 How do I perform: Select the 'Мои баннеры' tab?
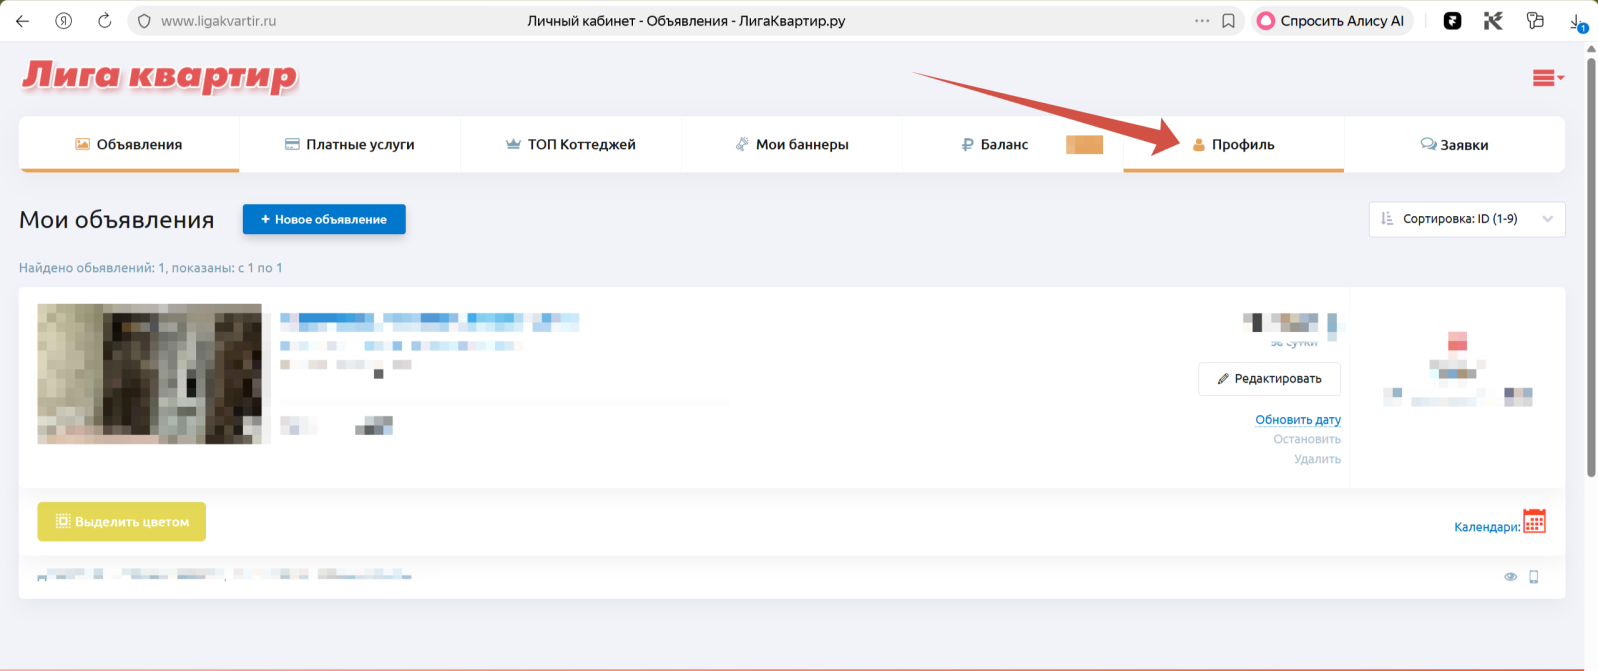[792, 144]
